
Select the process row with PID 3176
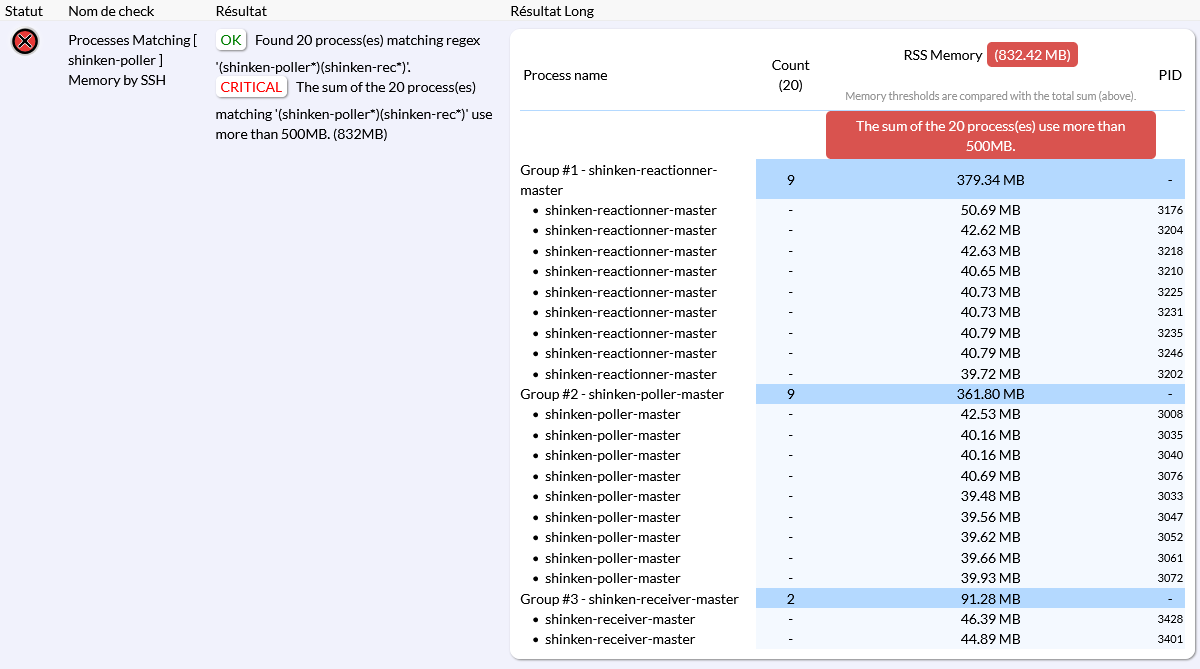click(x=630, y=210)
